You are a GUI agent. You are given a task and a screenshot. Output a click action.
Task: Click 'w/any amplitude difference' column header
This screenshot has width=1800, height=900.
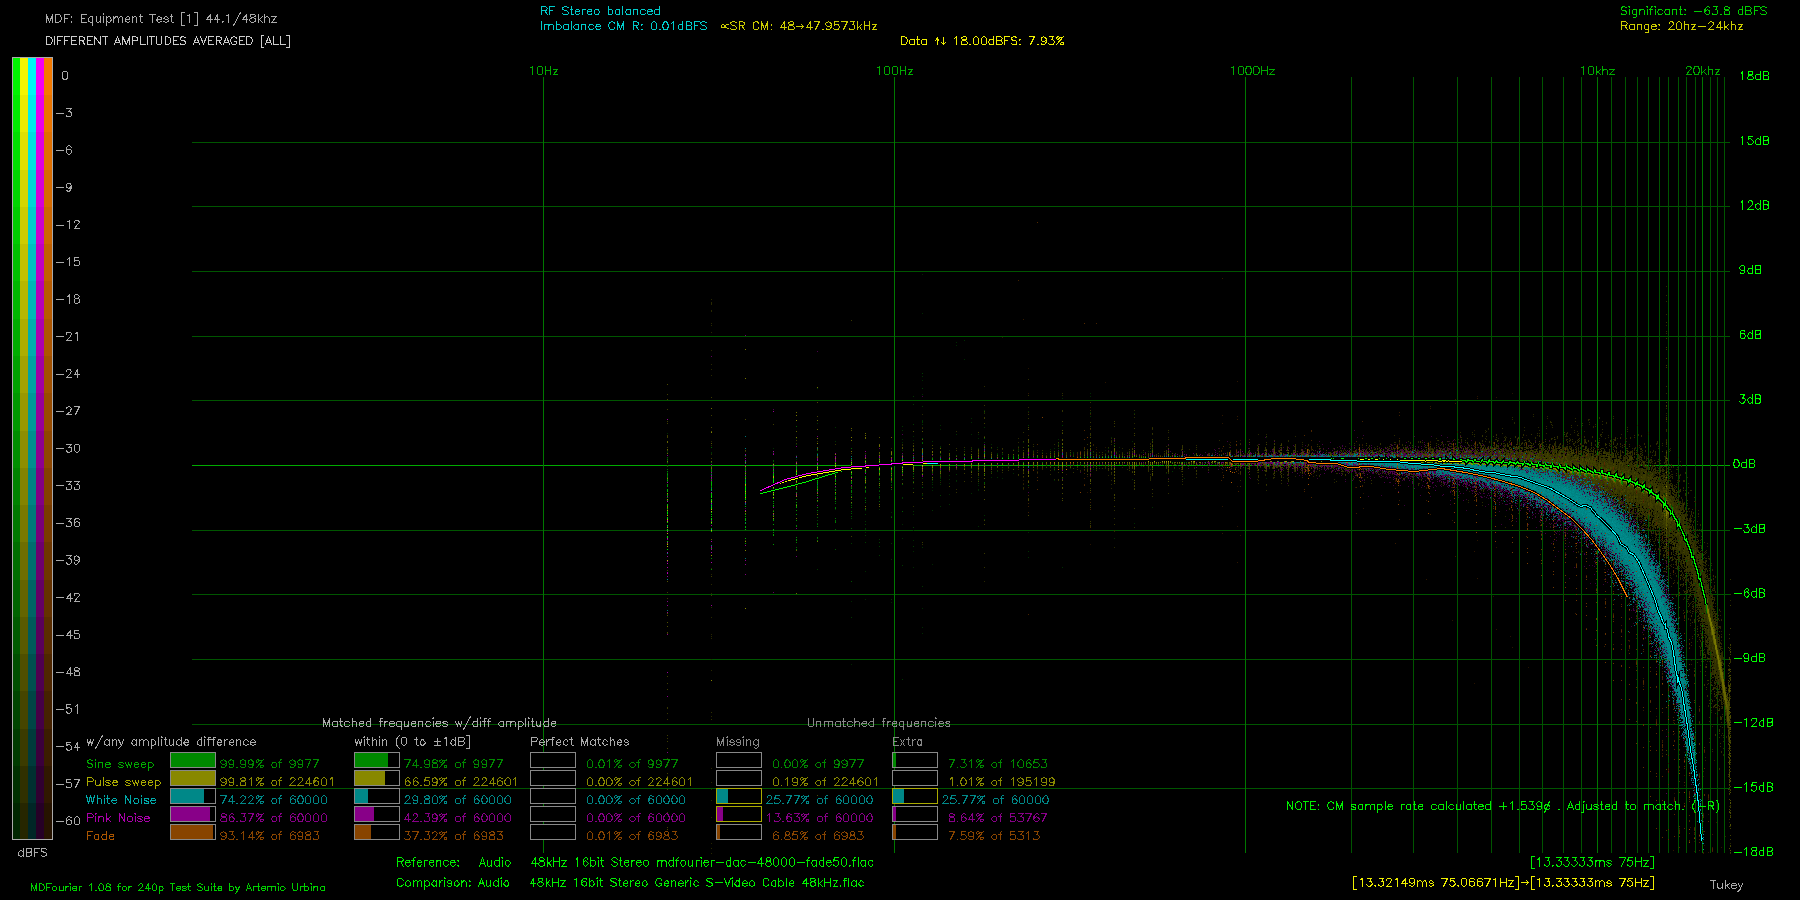(171, 742)
